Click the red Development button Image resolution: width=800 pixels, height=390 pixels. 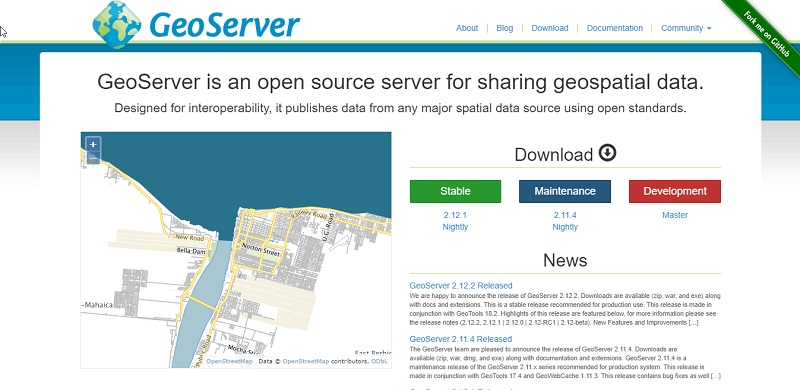(674, 191)
